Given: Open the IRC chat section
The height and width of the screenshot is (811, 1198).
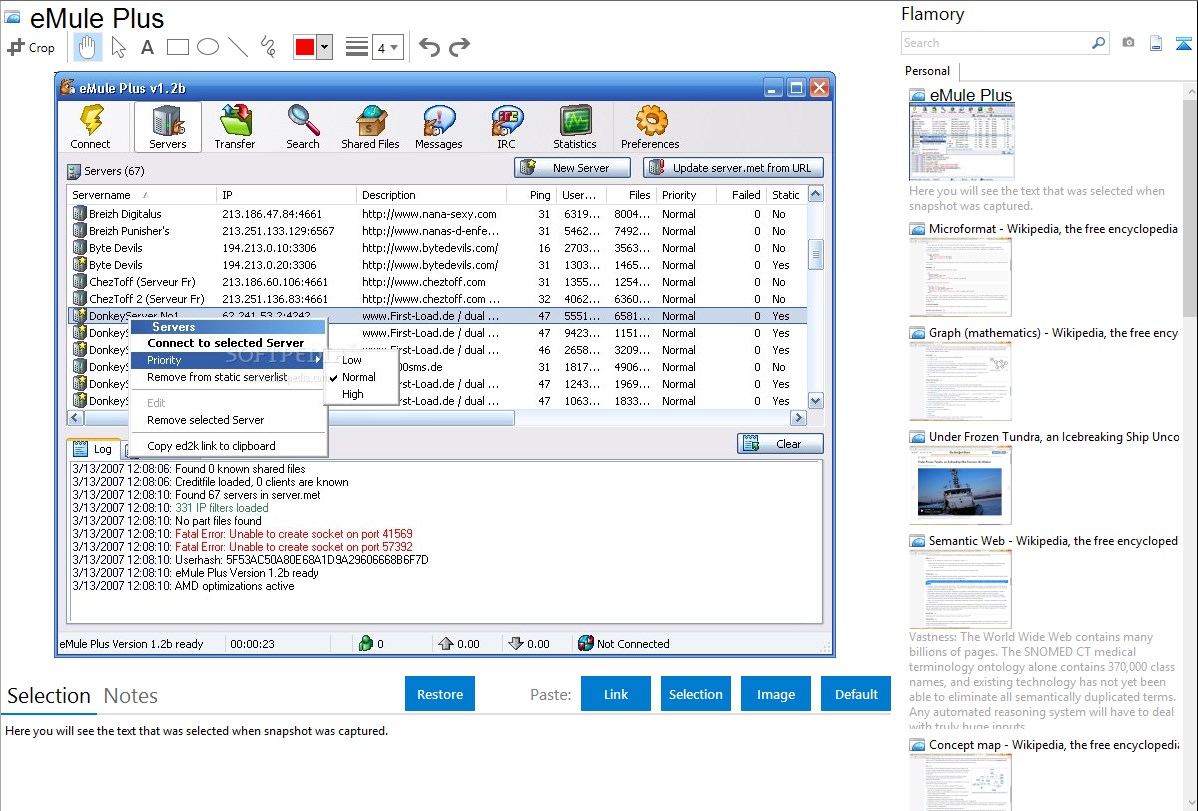Looking at the screenshot, I should pos(507,128).
